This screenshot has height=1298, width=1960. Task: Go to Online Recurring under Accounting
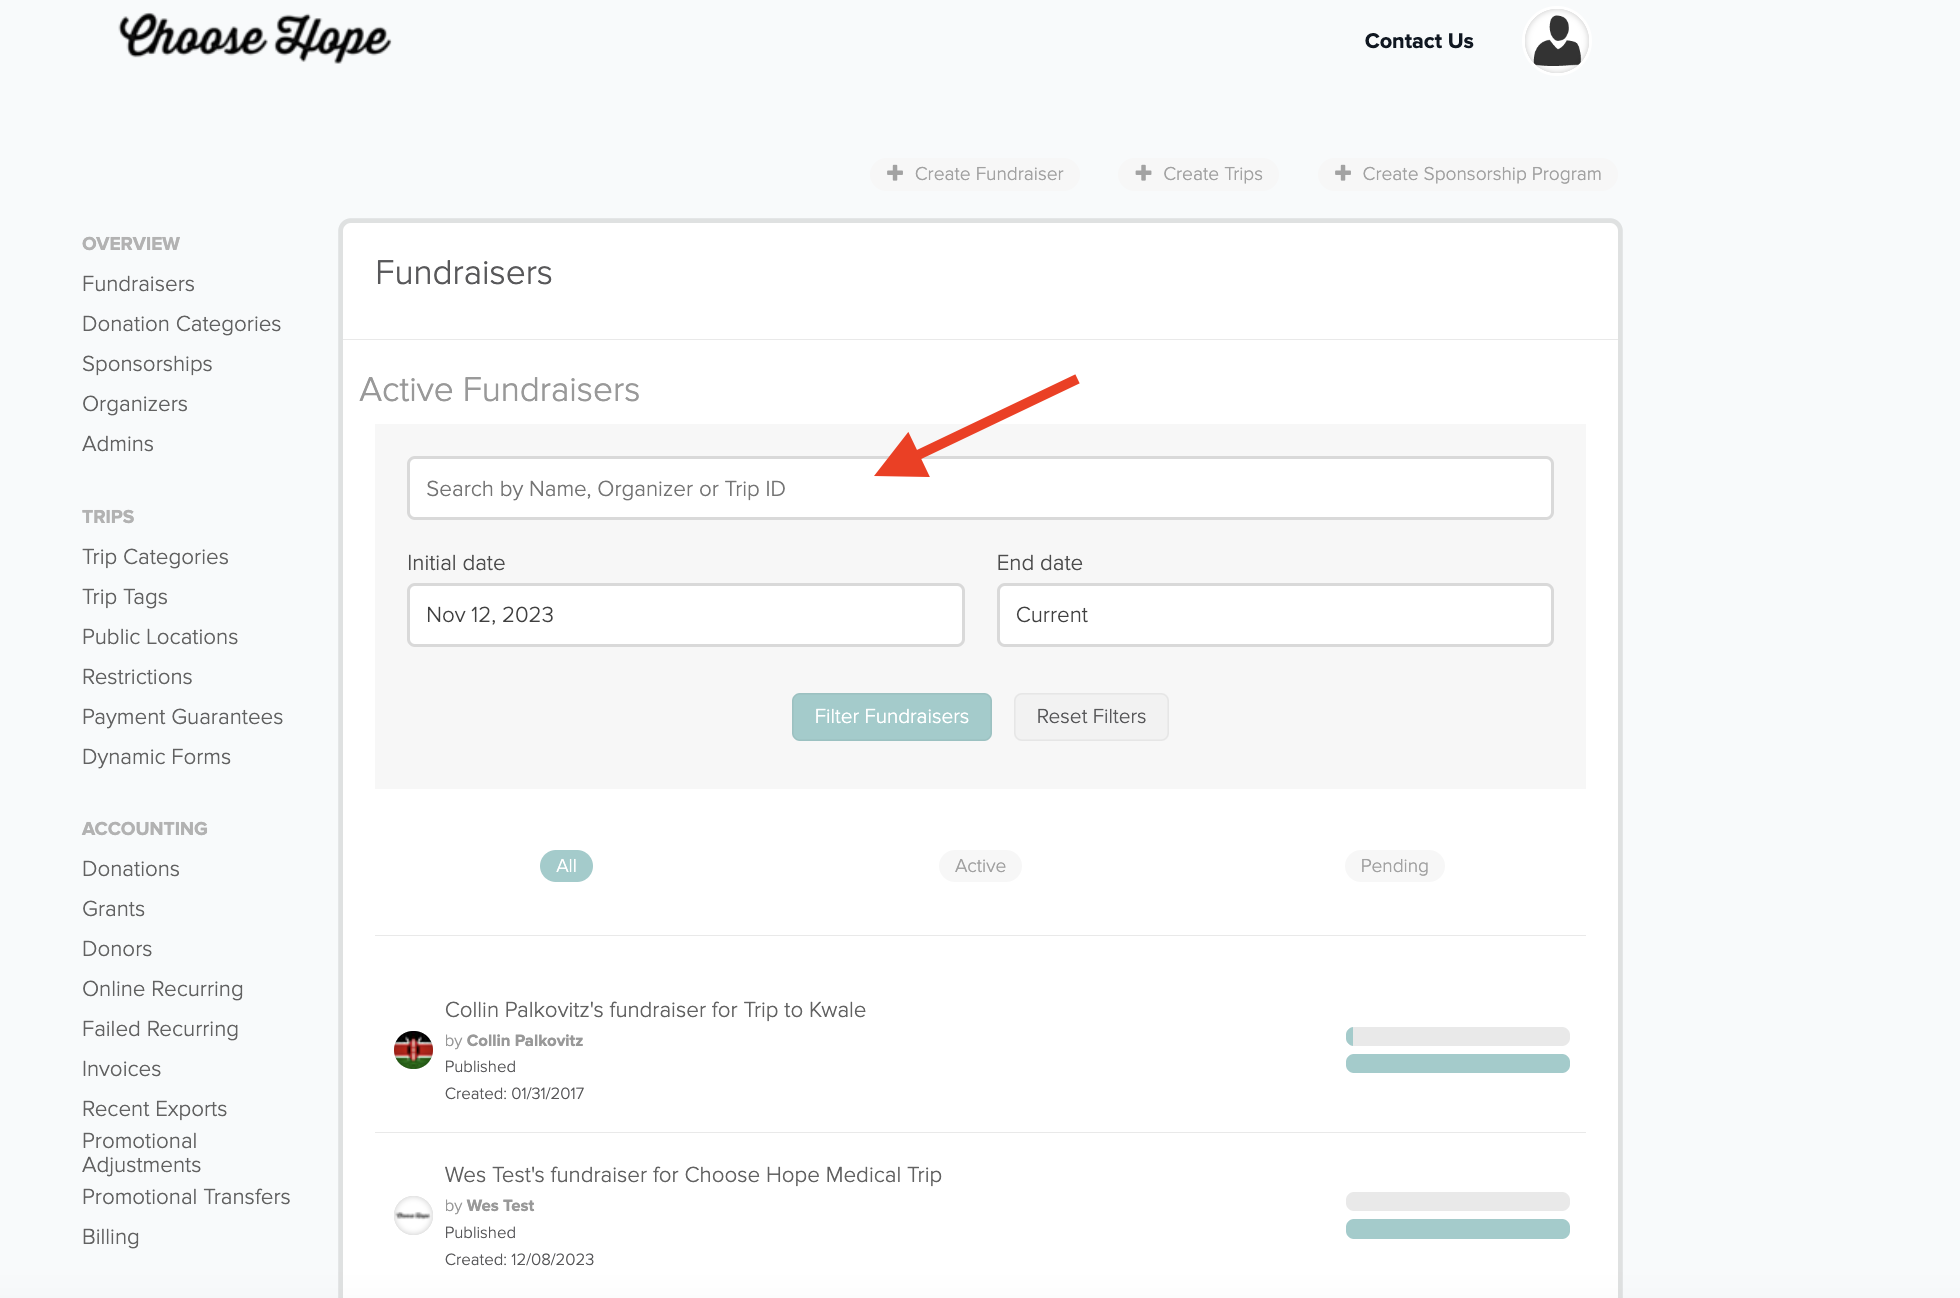click(x=162, y=989)
